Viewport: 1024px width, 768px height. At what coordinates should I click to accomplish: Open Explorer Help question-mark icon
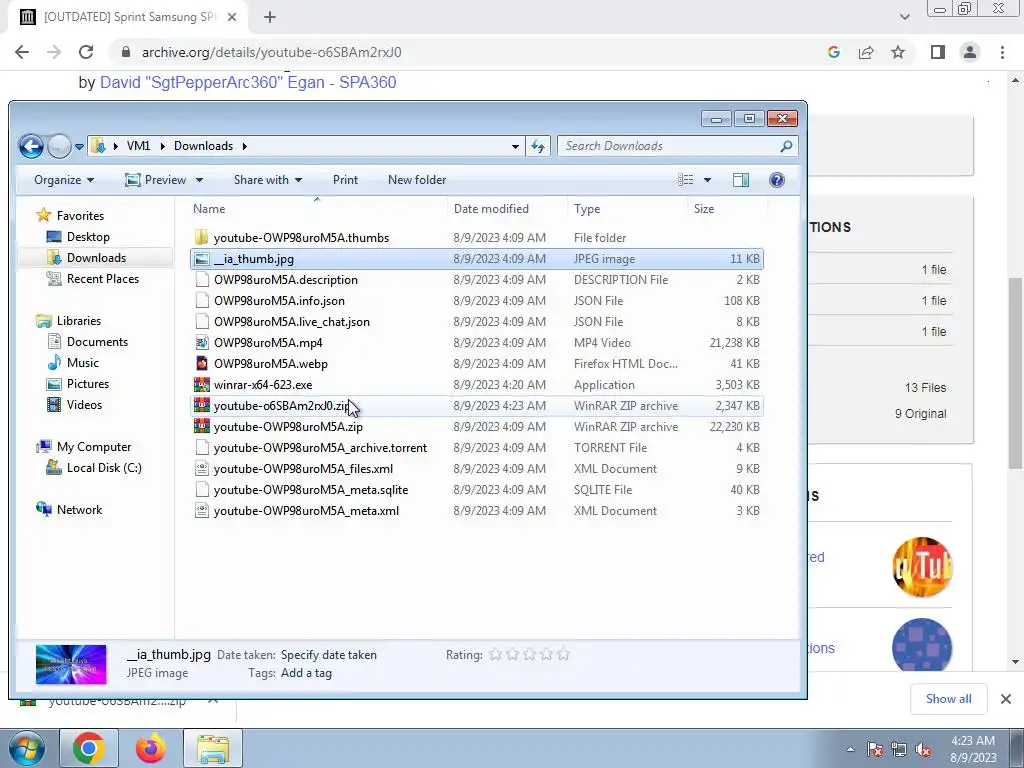point(776,180)
